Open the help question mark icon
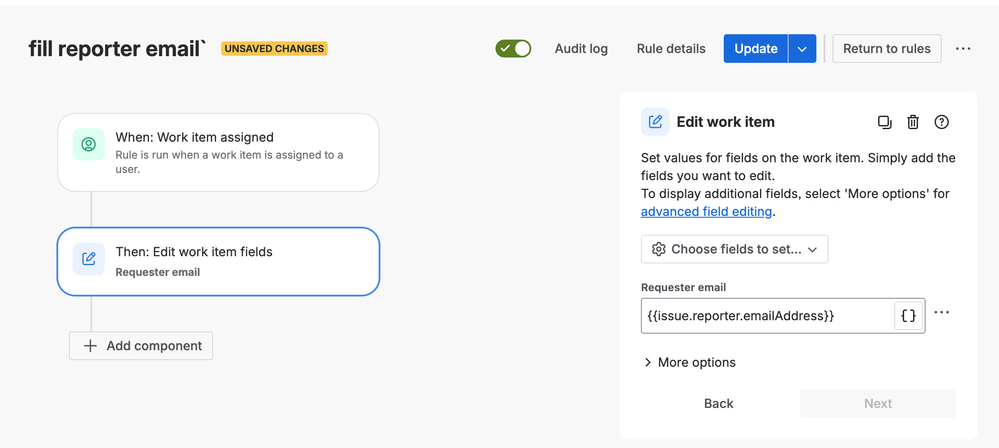The width and height of the screenshot is (999, 448). pyautogui.click(x=941, y=122)
